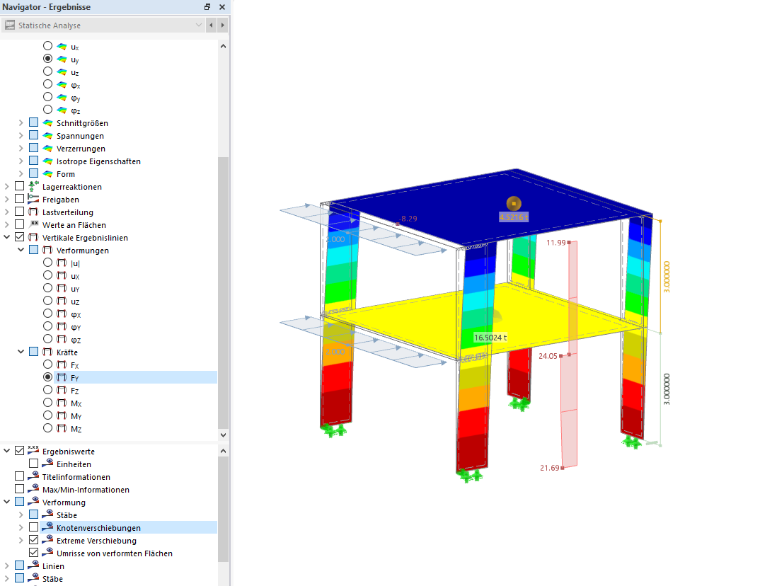
Task: Enable the Freigaben checkbox
Action: (19, 199)
